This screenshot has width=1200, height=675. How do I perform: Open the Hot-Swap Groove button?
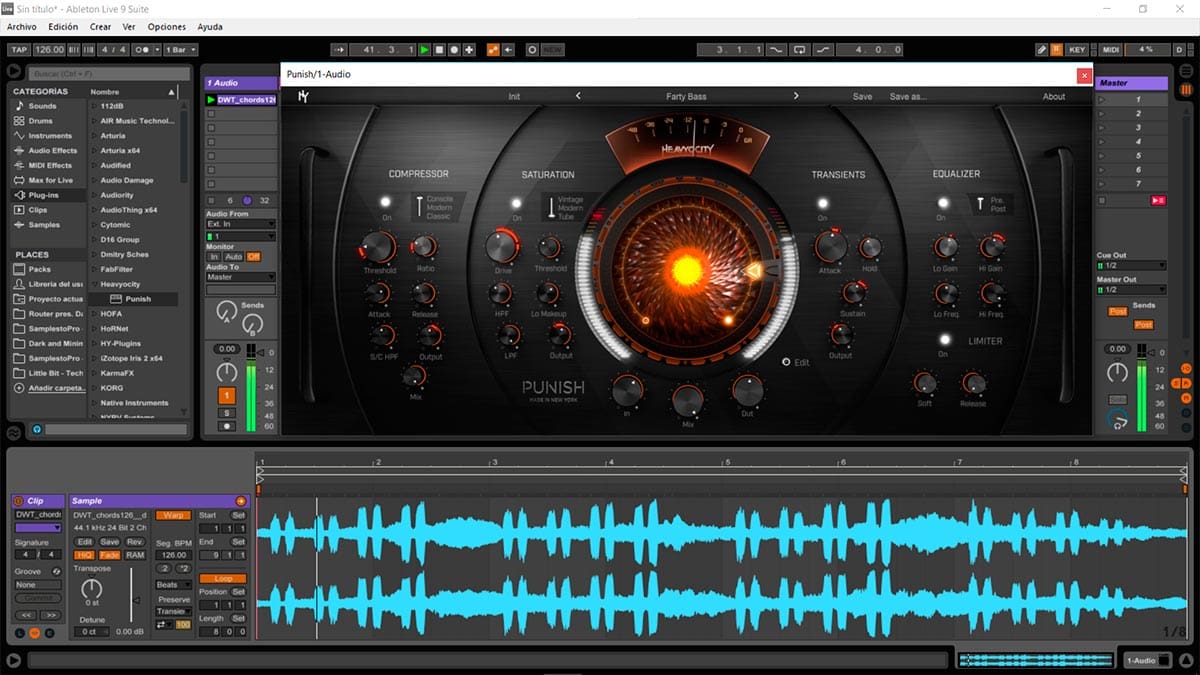[57, 571]
